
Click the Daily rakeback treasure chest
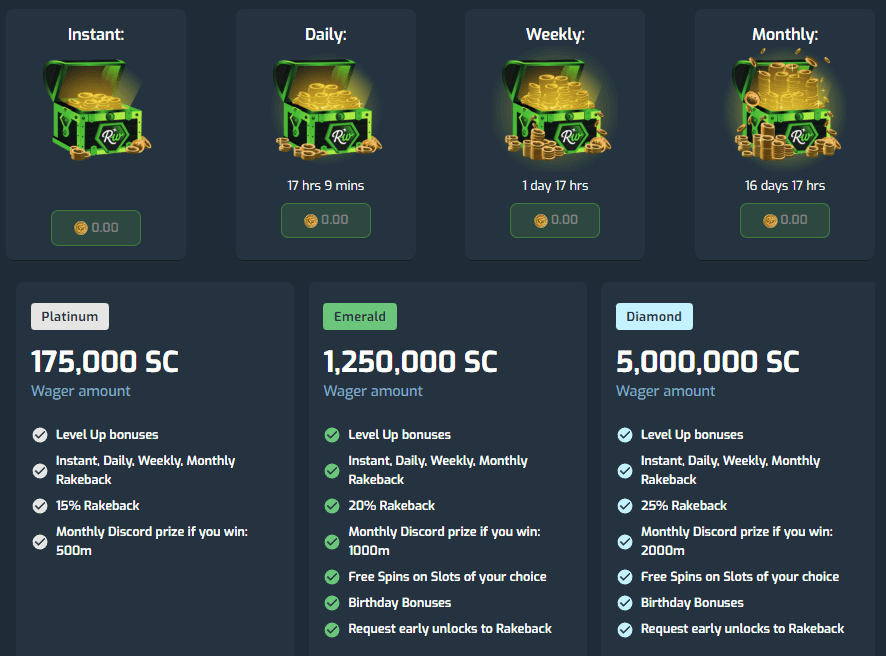click(325, 107)
